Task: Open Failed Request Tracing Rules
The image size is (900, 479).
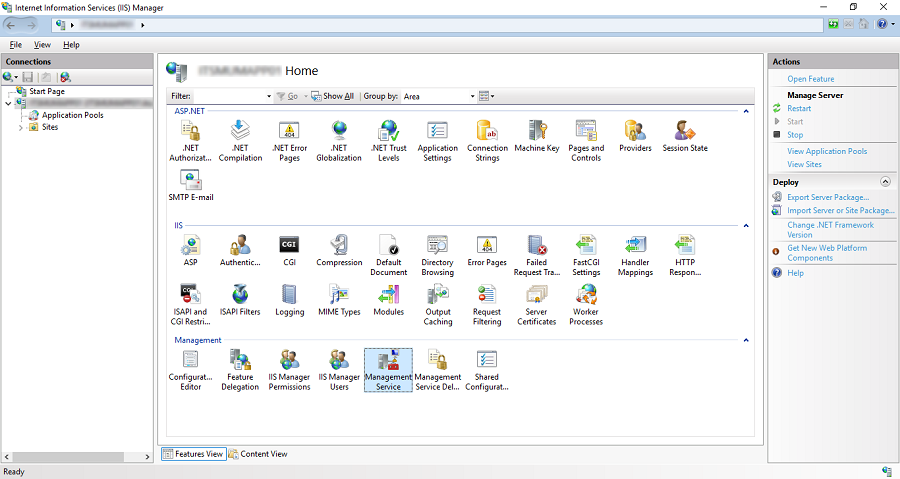Action: tap(537, 255)
